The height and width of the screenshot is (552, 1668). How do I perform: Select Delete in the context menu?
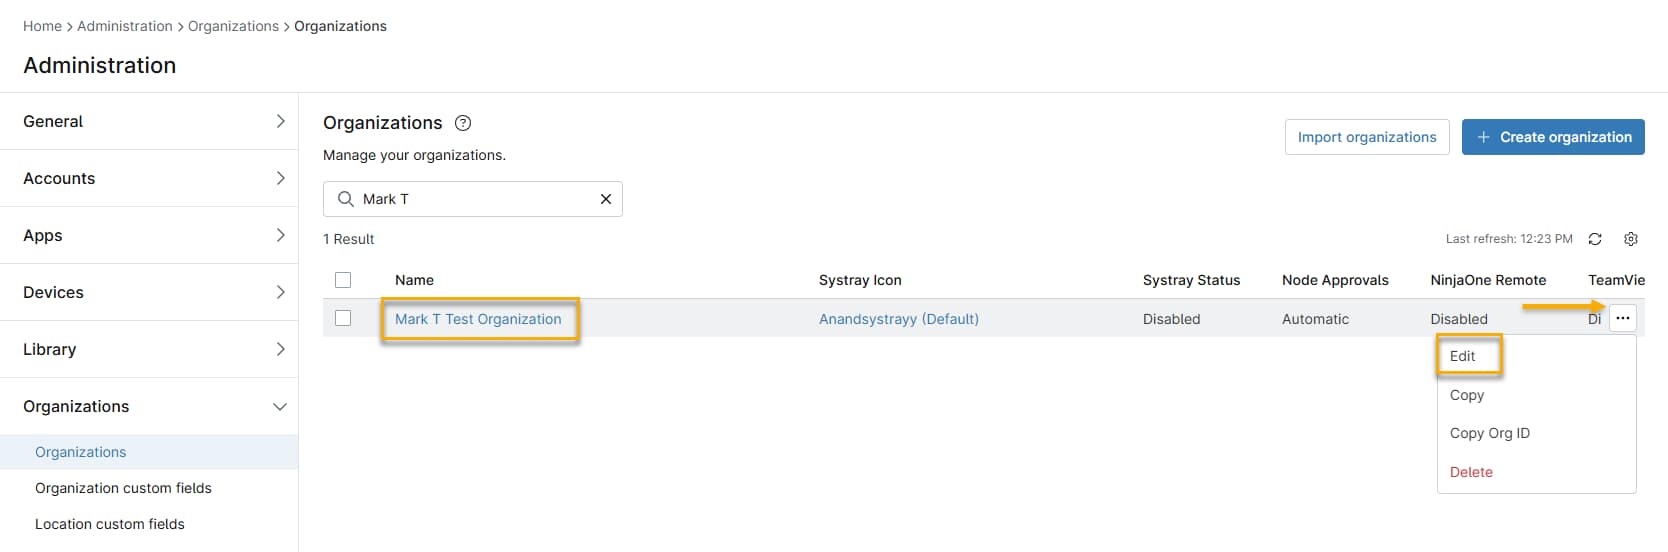tap(1470, 472)
